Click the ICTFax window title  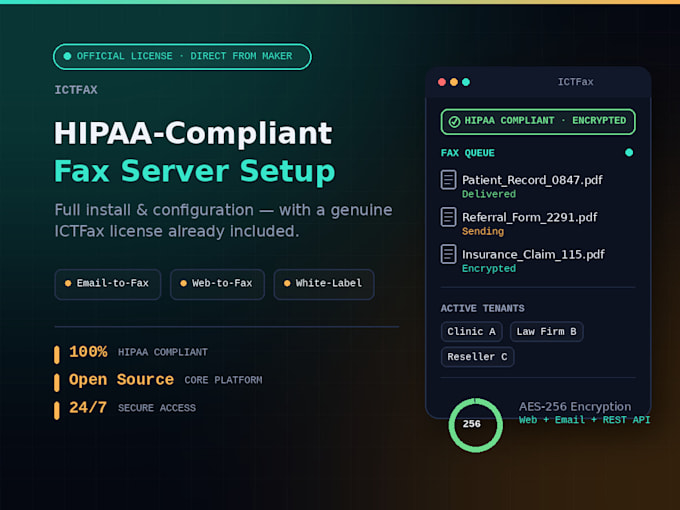pyautogui.click(x=575, y=82)
